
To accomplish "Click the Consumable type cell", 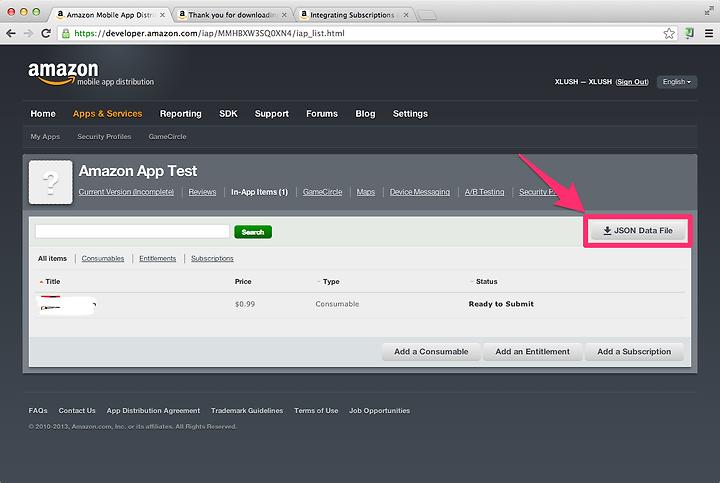I will tap(337, 304).
